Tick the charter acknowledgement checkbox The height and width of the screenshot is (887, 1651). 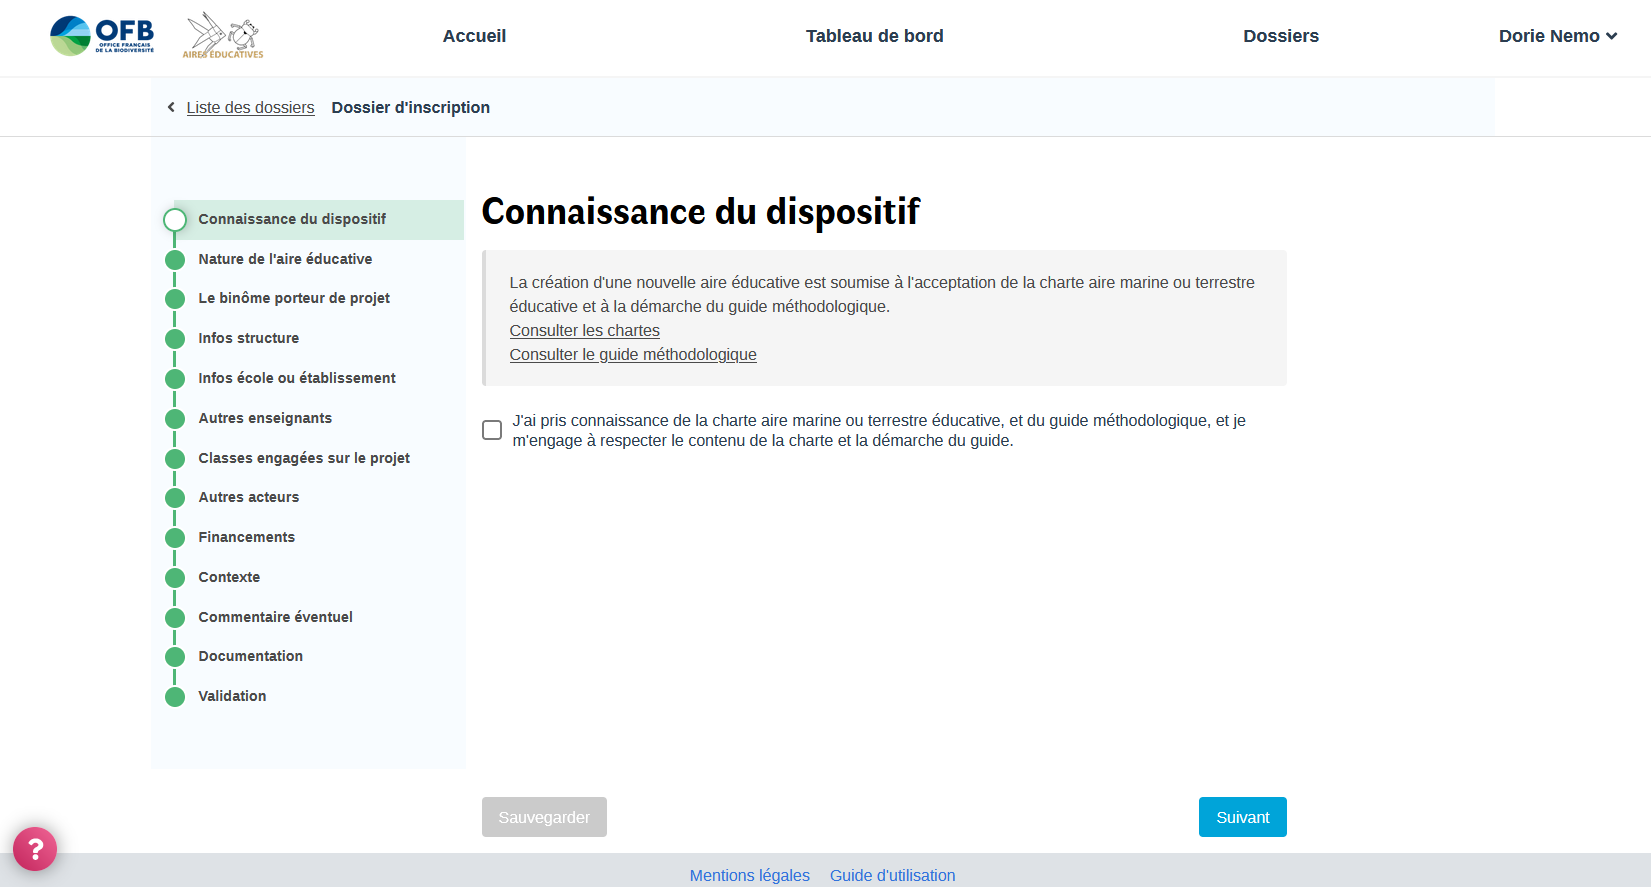[492, 430]
